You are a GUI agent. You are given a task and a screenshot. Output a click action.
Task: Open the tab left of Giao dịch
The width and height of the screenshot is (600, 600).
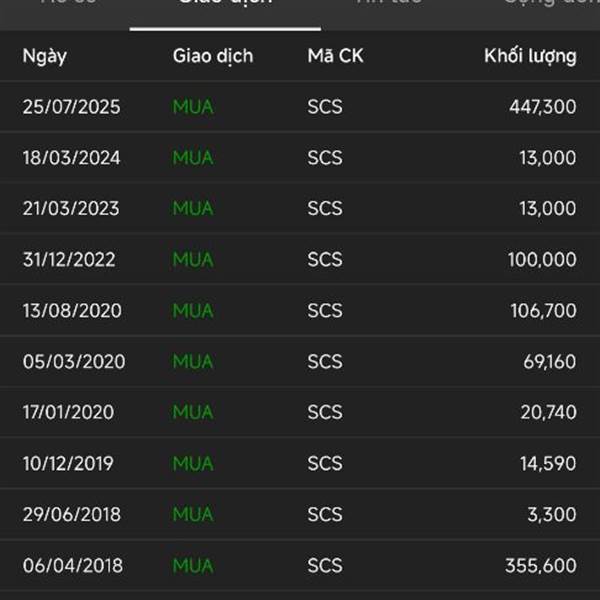[x=68, y=2]
